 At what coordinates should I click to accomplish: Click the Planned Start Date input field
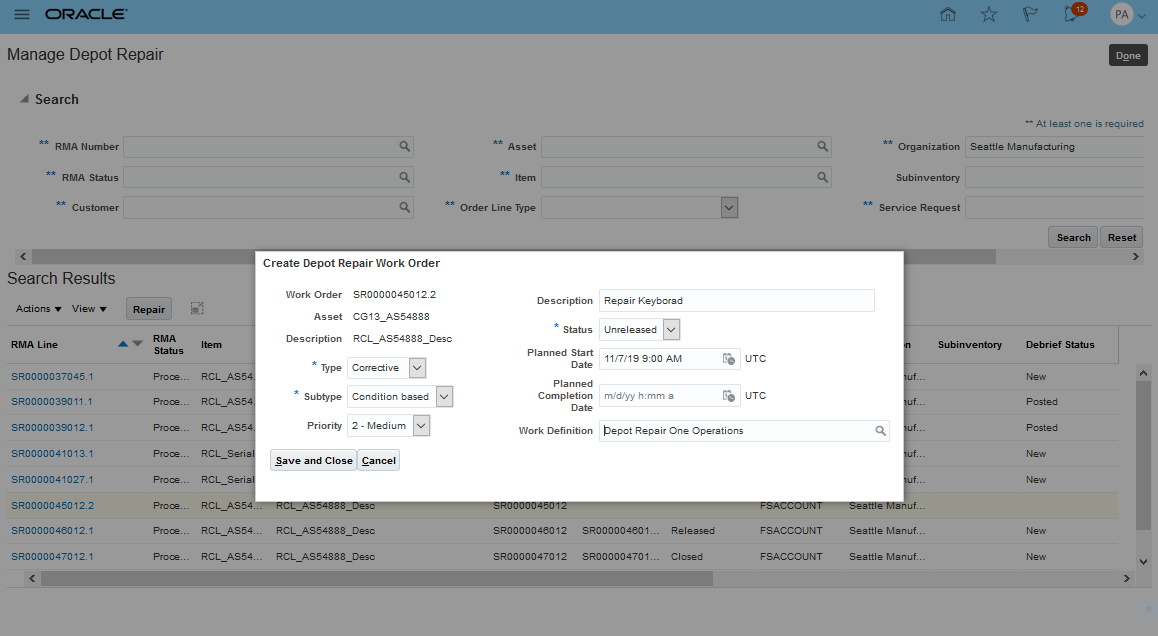[659, 359]
